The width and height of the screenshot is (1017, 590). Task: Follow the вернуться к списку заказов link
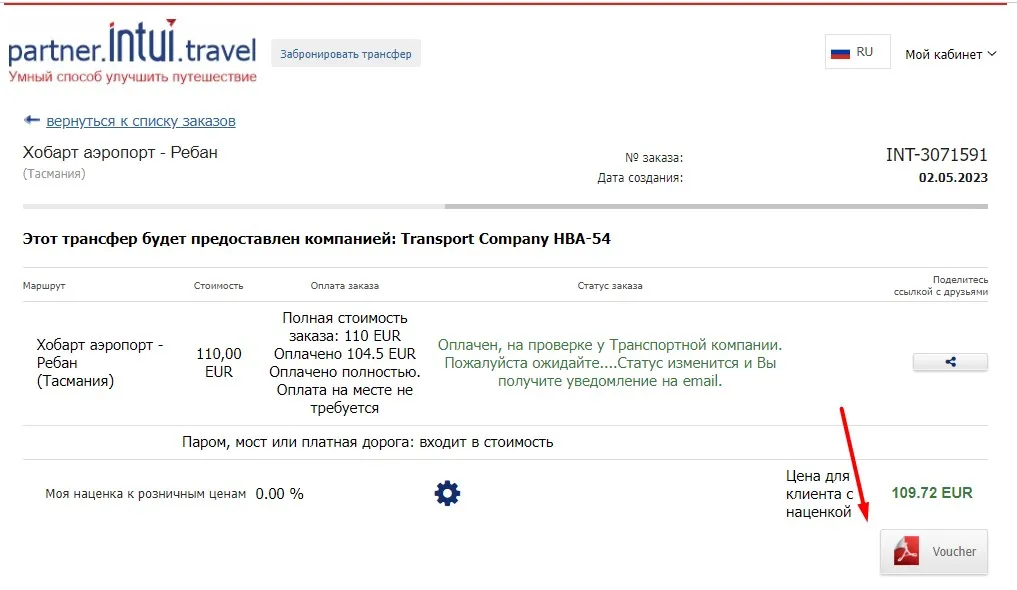coord(141,121)
